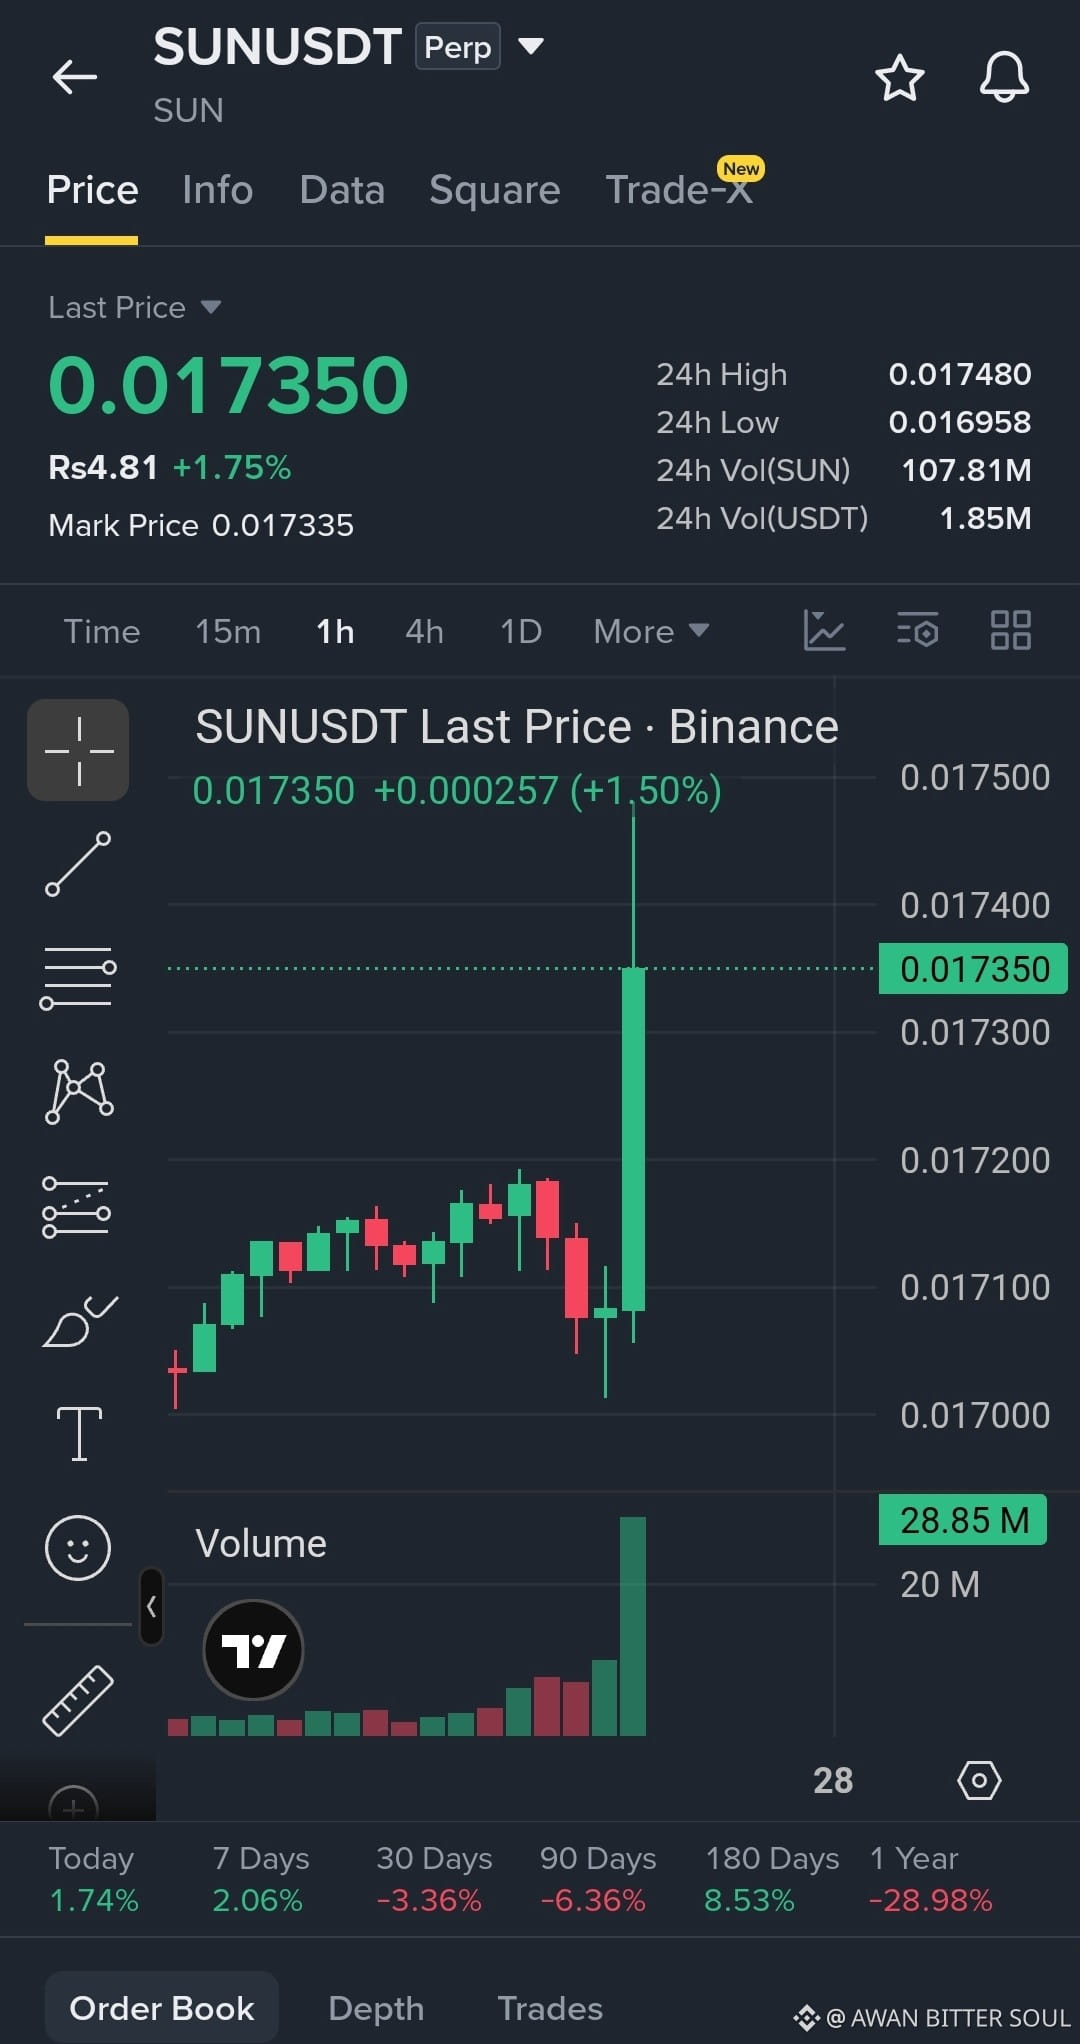Tap the Mark Price 0.017335 value

(283, 525)
